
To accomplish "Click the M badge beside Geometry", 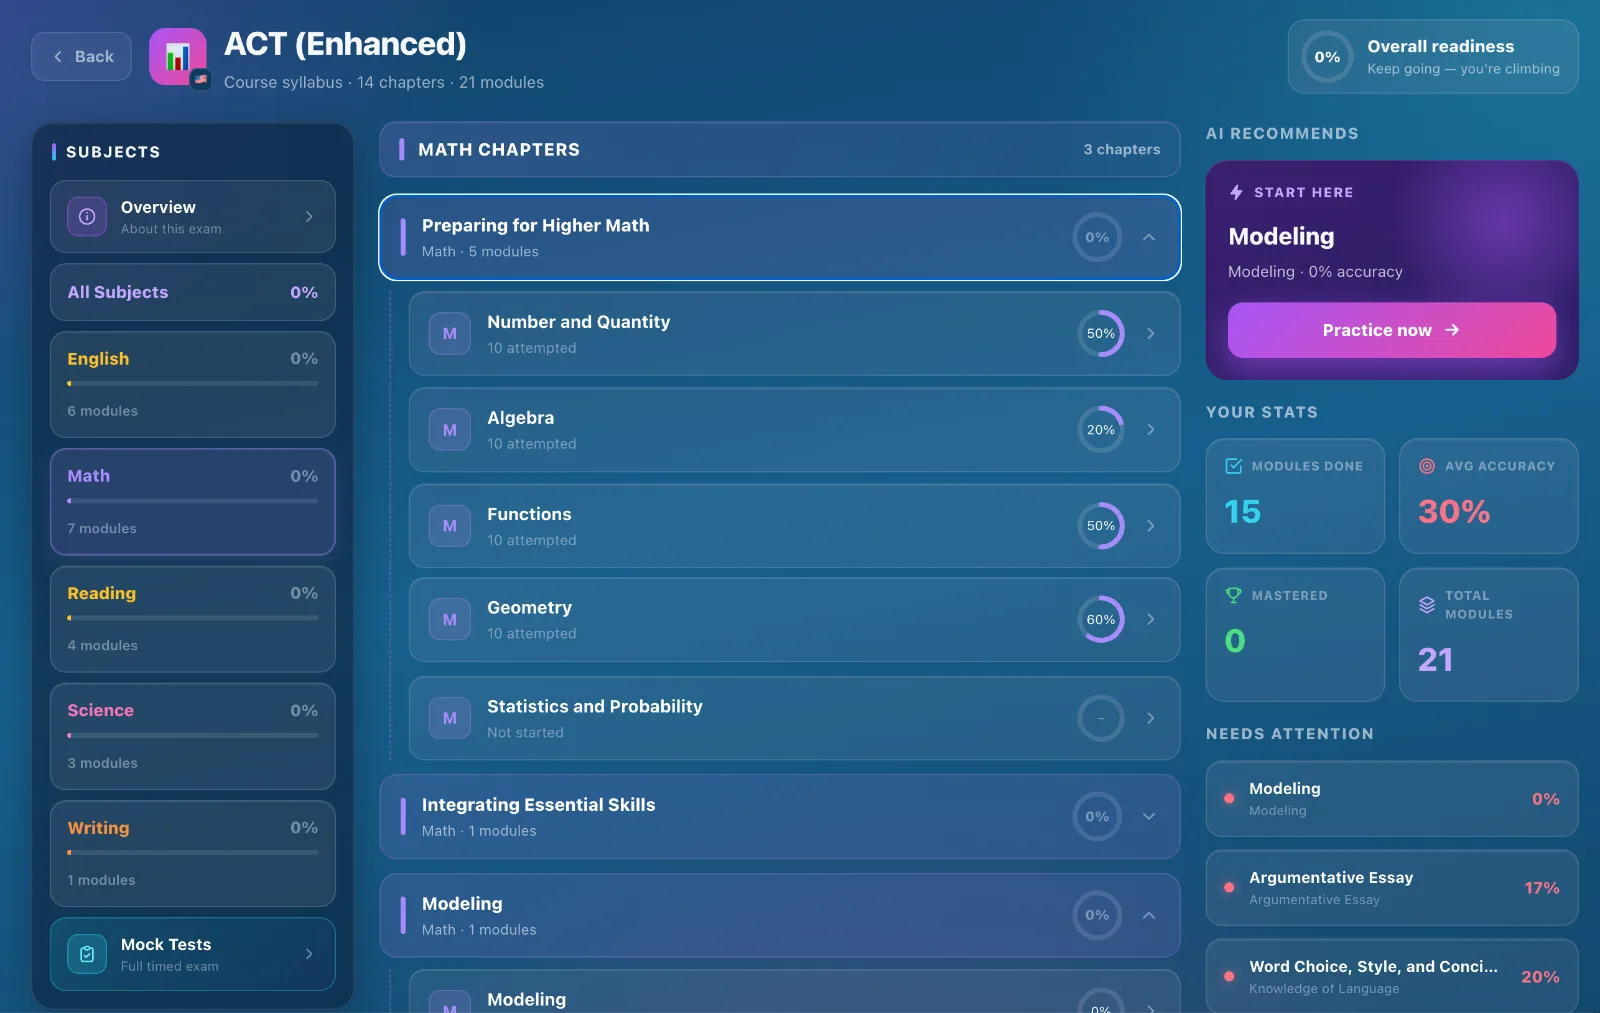I will pos(450,620).
